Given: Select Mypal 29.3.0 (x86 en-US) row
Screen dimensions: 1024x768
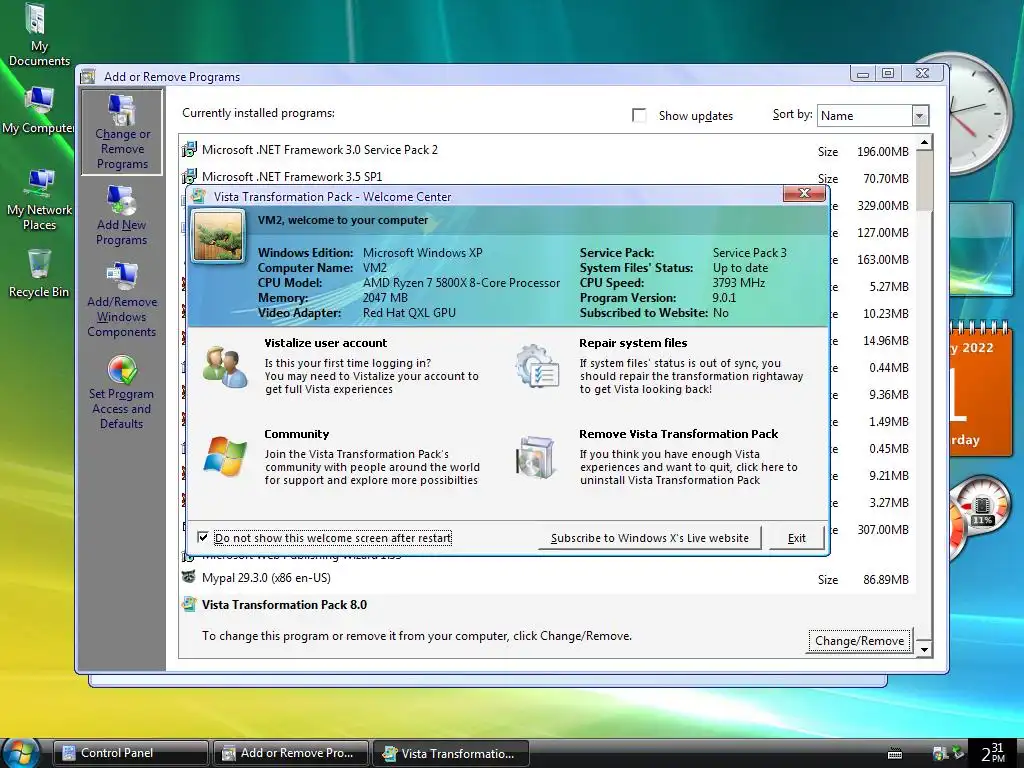Looking at the screenshot, I should (x=547, y=578).
